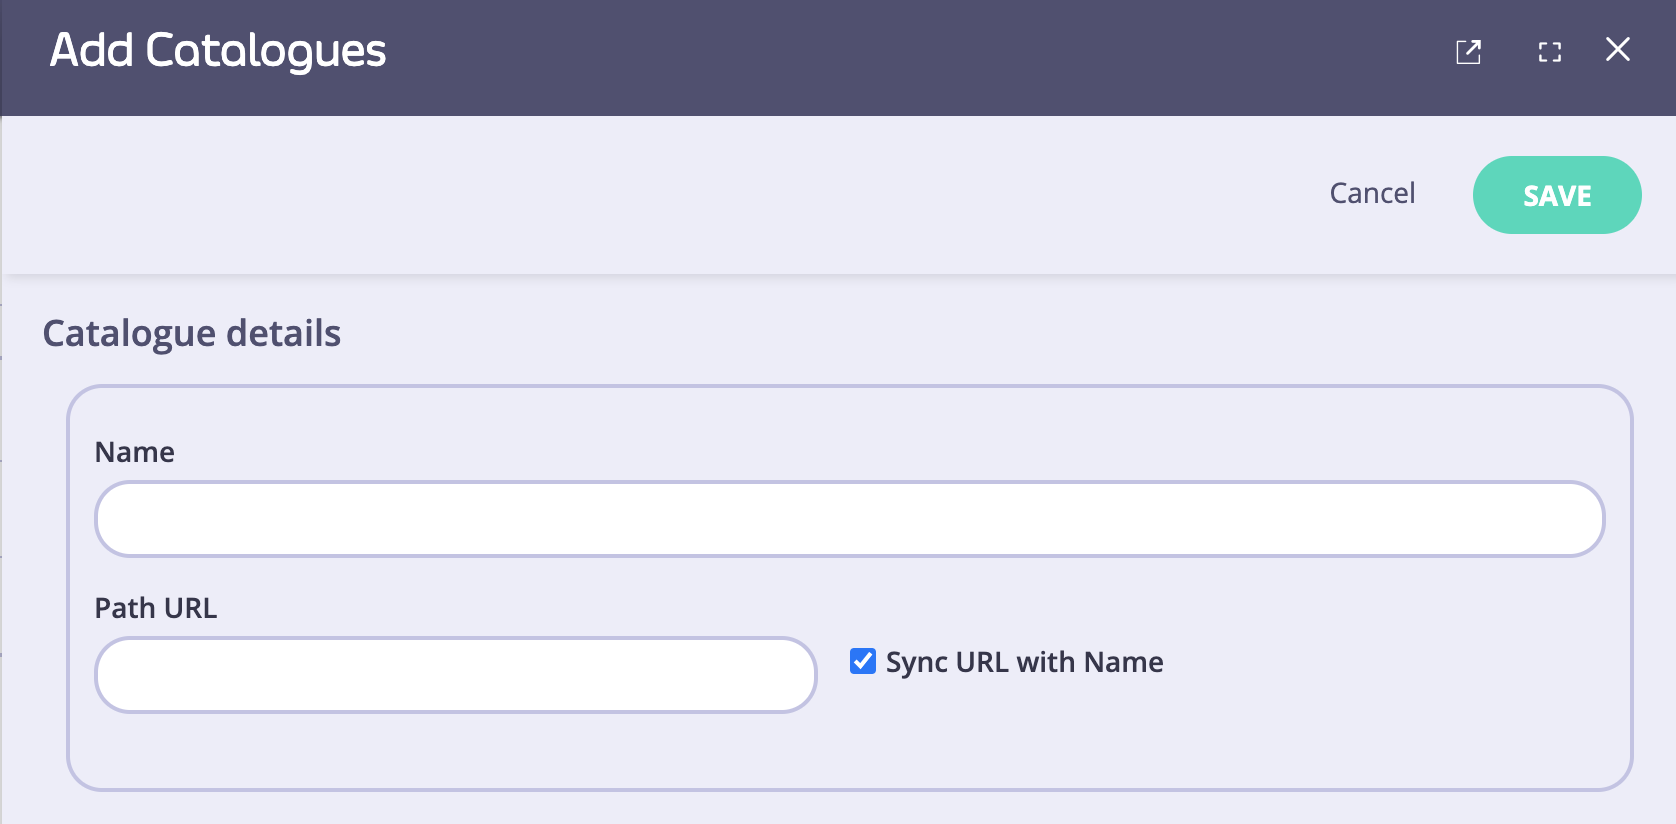Viewport: 1676px width, 824px height.
Task: Toggle the fullscreen brackets icon
Action: tap(1549, 52)
